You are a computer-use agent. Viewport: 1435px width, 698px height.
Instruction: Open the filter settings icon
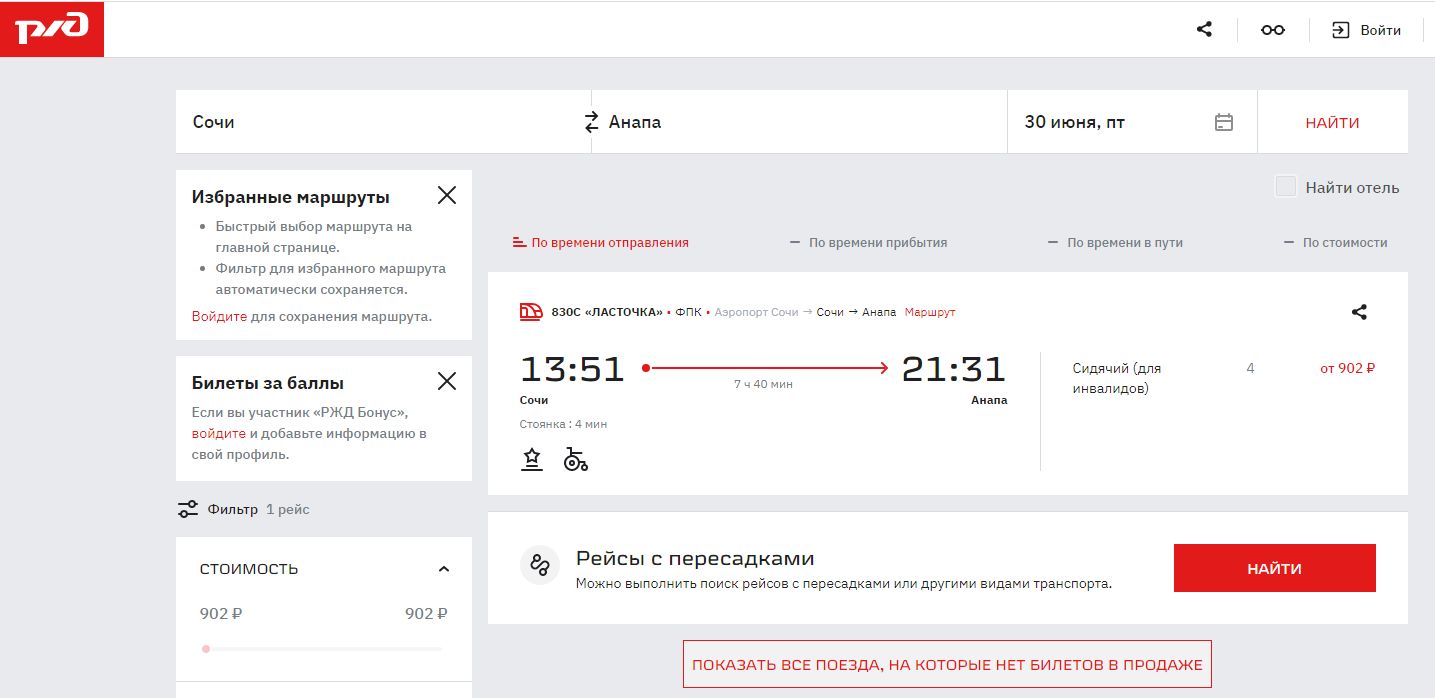click(188, 509)
